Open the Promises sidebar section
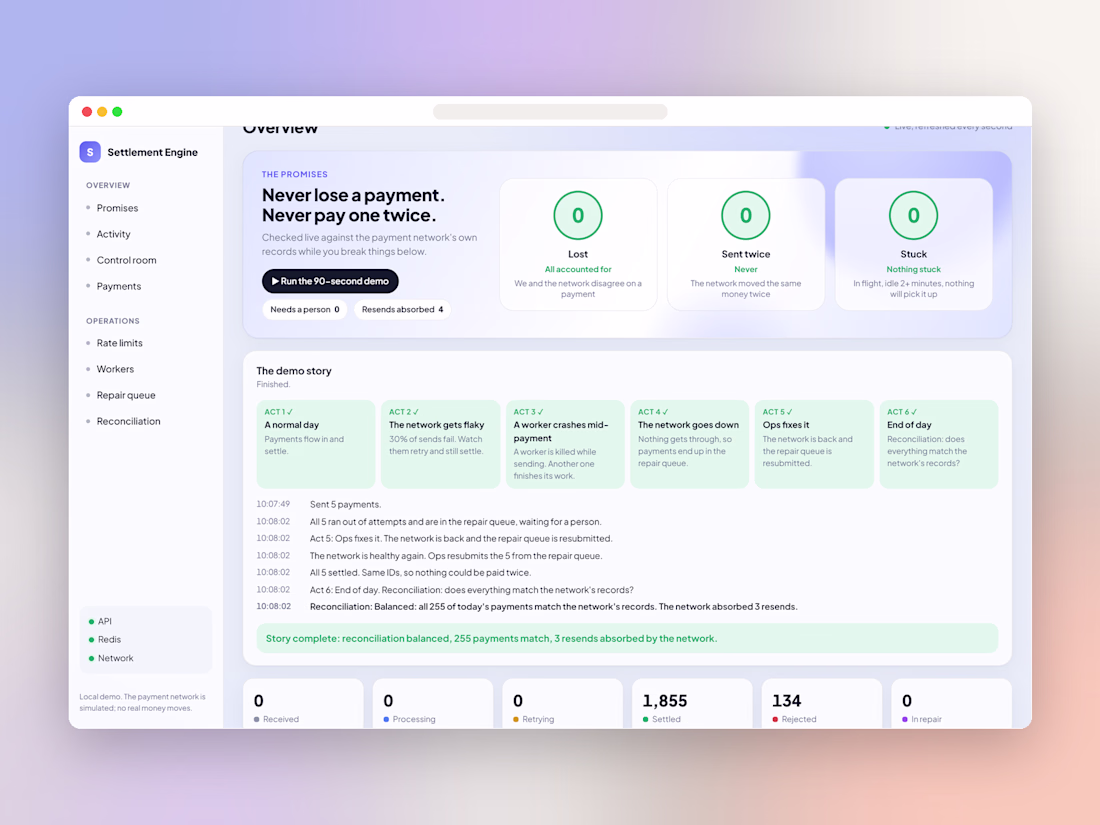Image resolution: width=1100 pixels, height=825 pixels. pyautogui.click(x=117, y=208)
